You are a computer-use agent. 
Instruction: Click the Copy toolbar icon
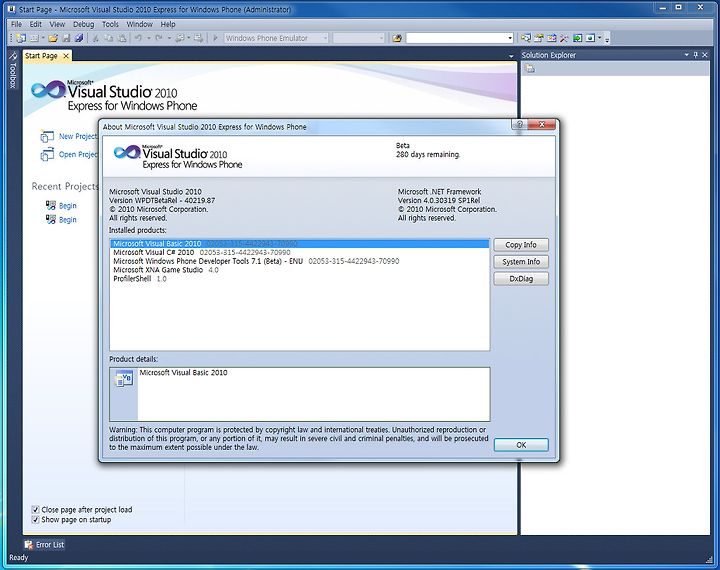pos(109,38)
